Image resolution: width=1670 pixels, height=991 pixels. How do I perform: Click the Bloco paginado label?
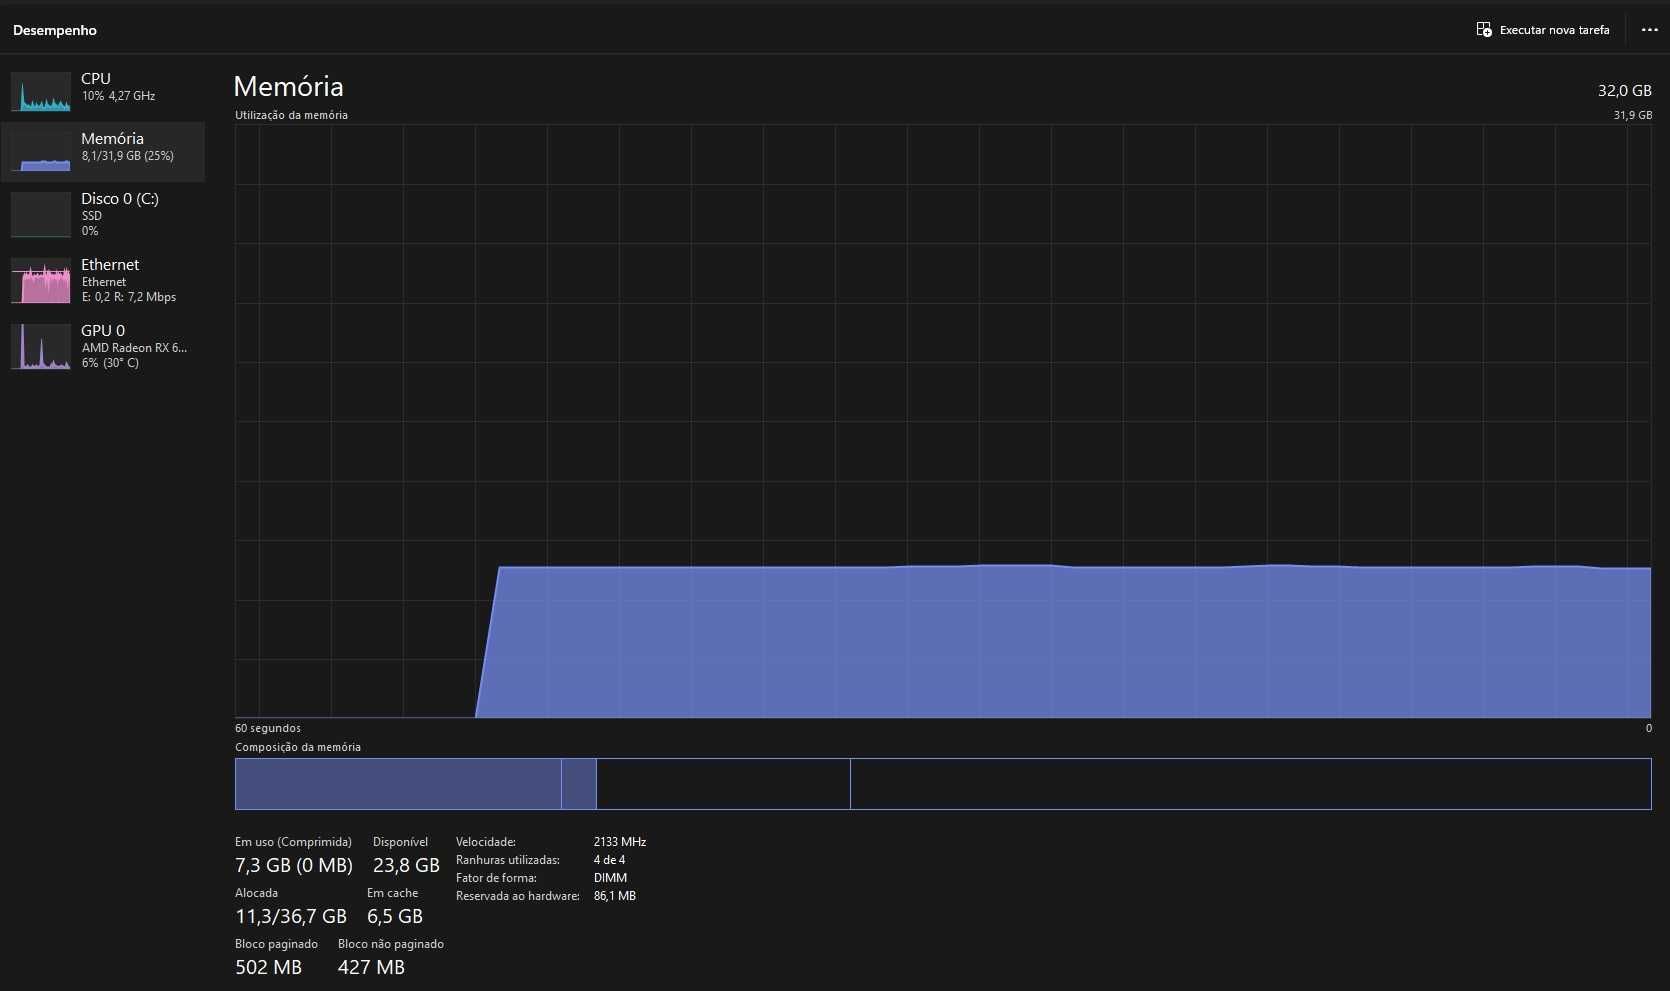(276, 944)
